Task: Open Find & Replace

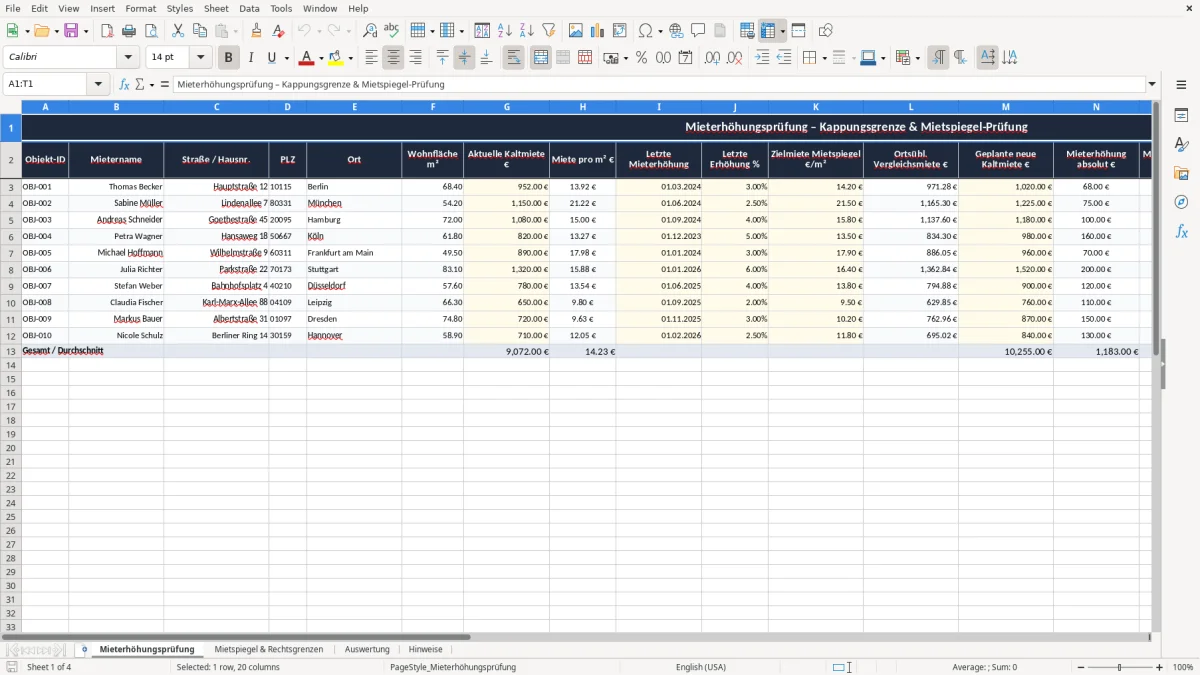Action: click(370, 31)
